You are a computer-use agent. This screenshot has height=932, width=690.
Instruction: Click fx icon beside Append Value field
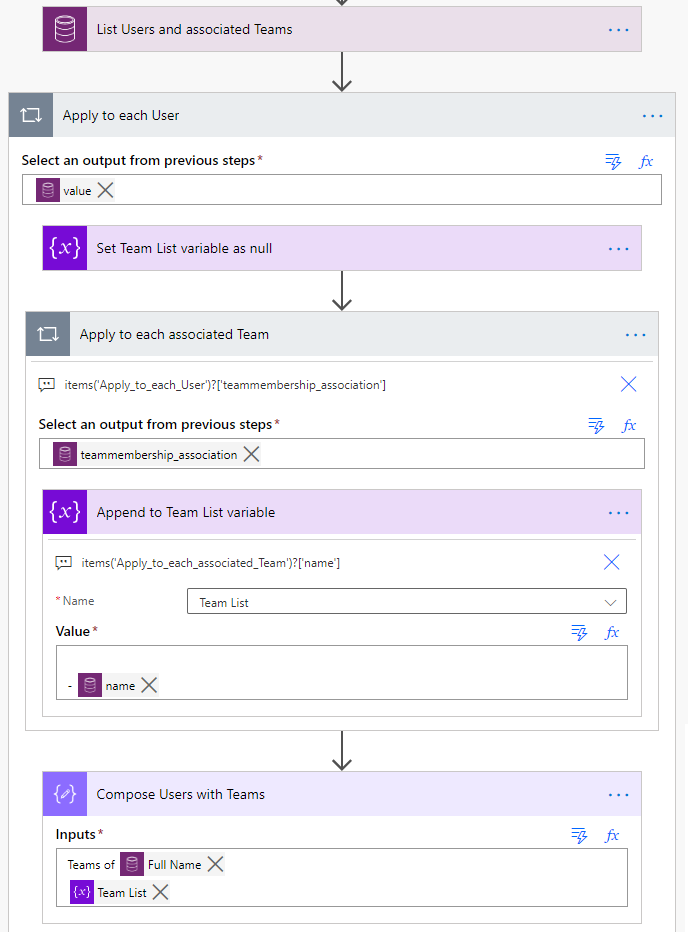pos(612,632)
